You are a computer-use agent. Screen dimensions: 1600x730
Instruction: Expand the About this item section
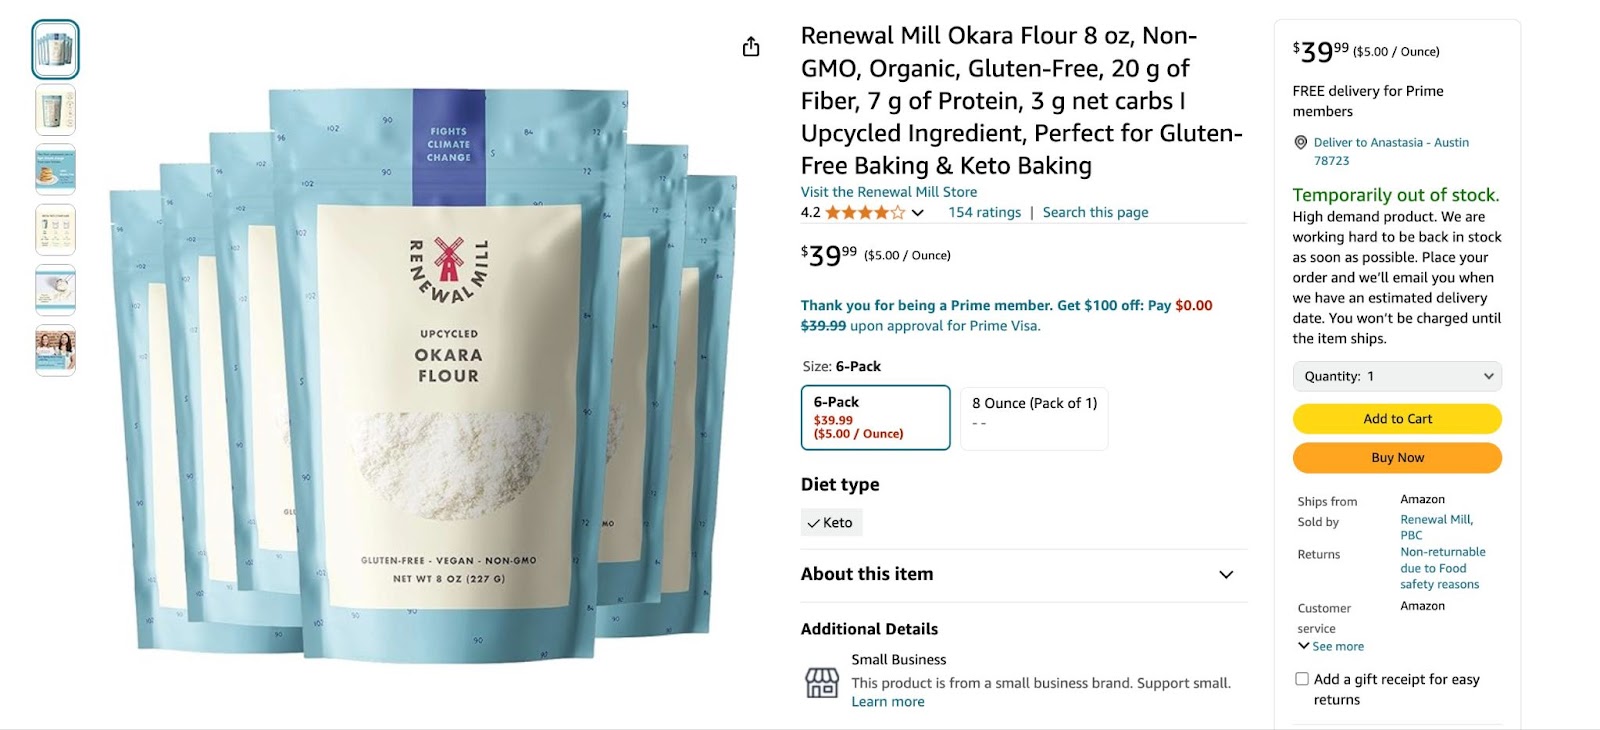pos(1023,574)
